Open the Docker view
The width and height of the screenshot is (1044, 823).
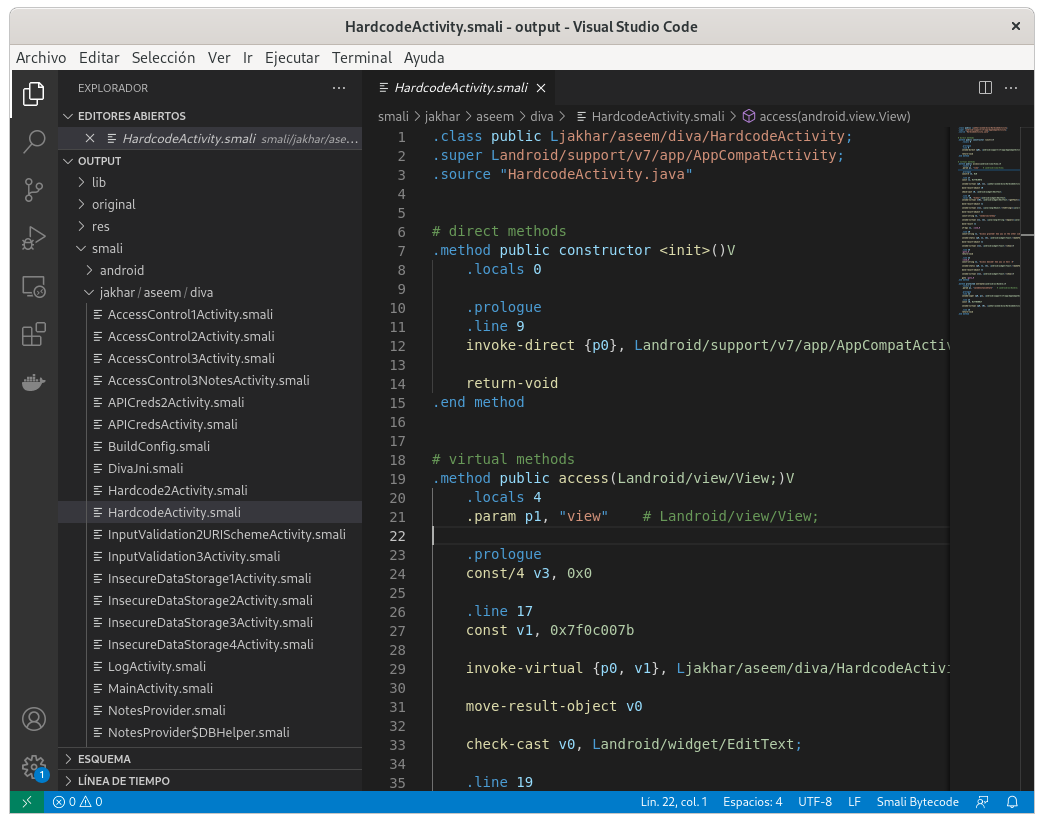(34, 383)
